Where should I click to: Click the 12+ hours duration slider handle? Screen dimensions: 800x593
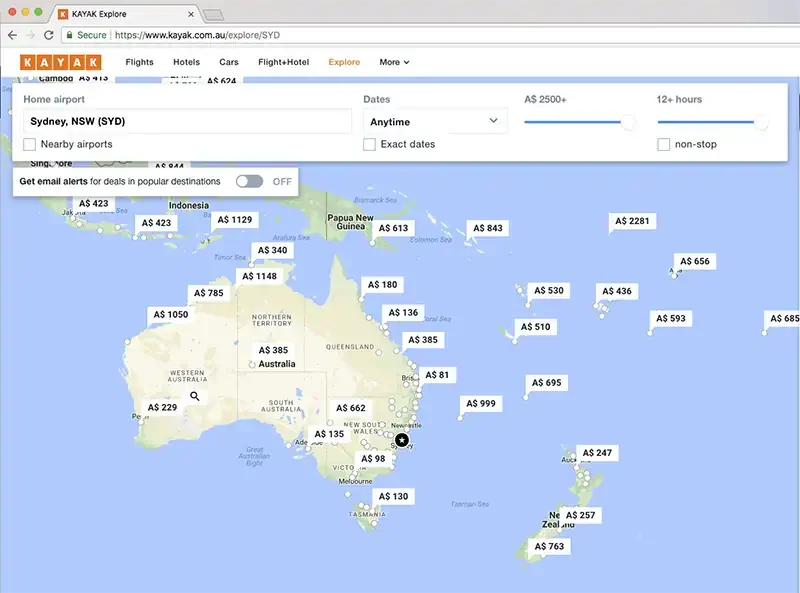761,122
